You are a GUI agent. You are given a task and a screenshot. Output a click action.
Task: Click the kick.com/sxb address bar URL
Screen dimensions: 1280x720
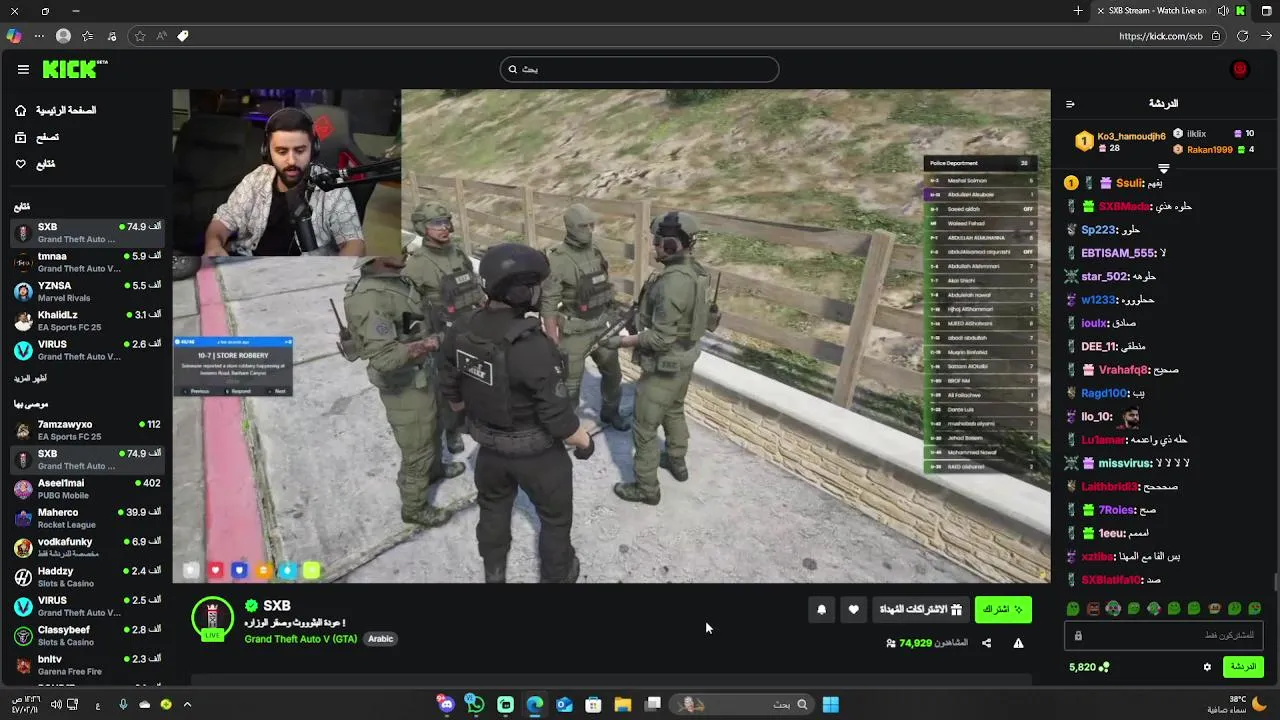[1160, 36]
